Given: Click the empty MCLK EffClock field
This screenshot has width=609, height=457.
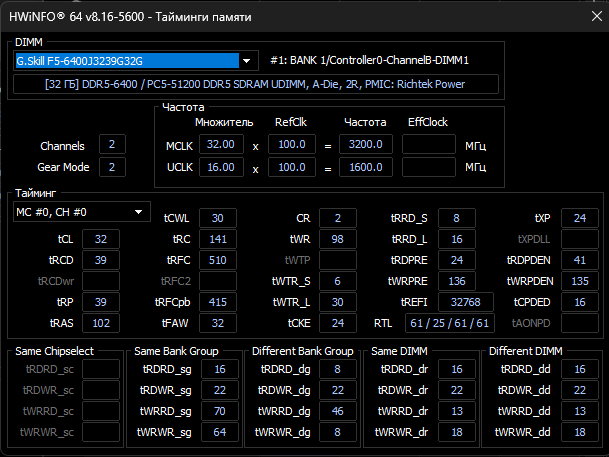Looking at the screenshot, I should [428, 144].
